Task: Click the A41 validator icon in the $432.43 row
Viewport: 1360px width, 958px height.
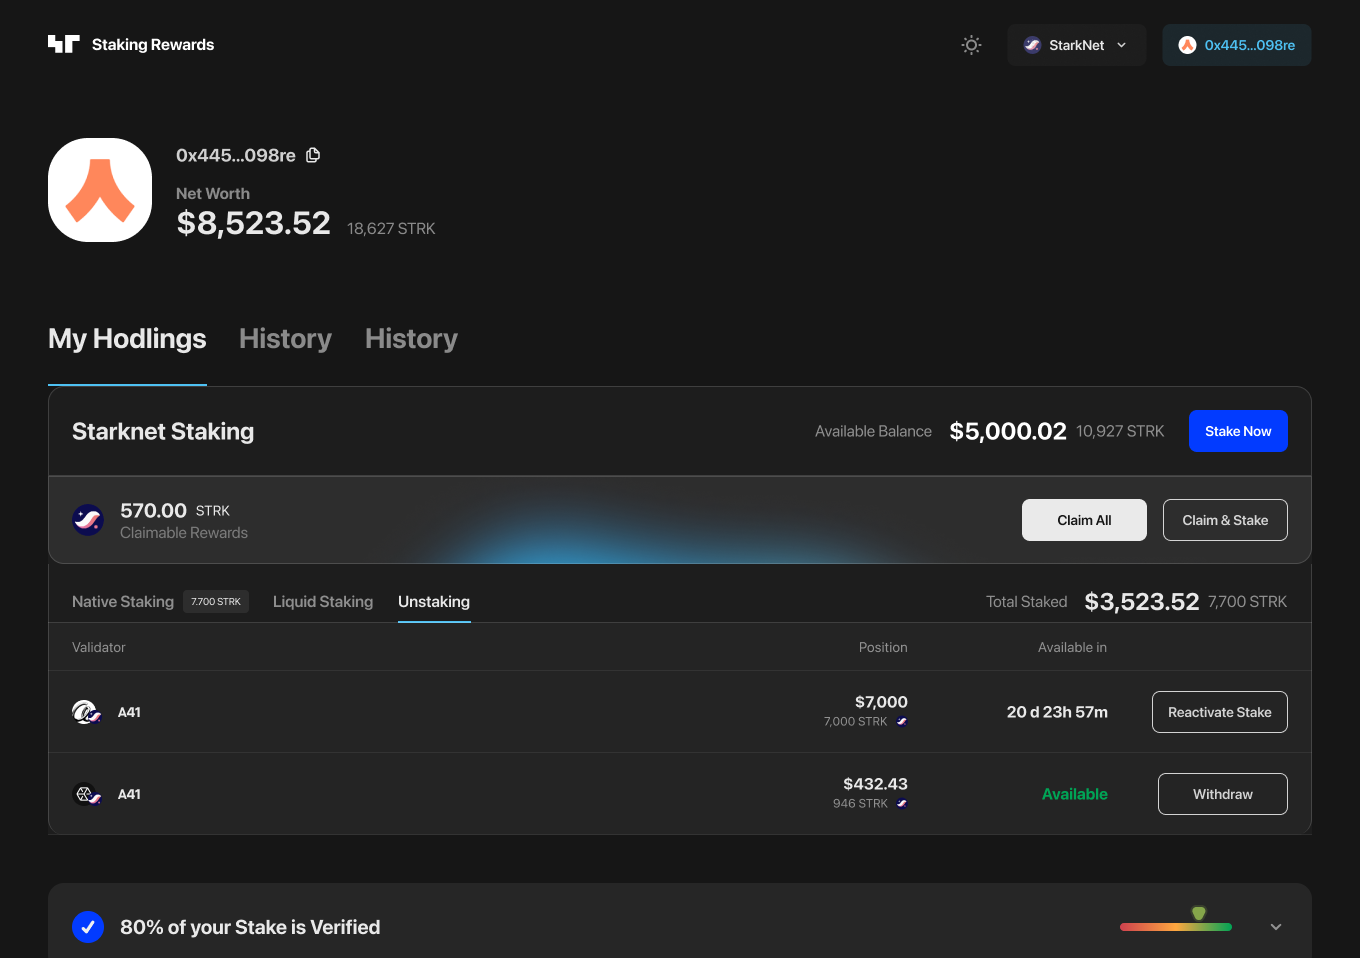Action: point(87,794)
